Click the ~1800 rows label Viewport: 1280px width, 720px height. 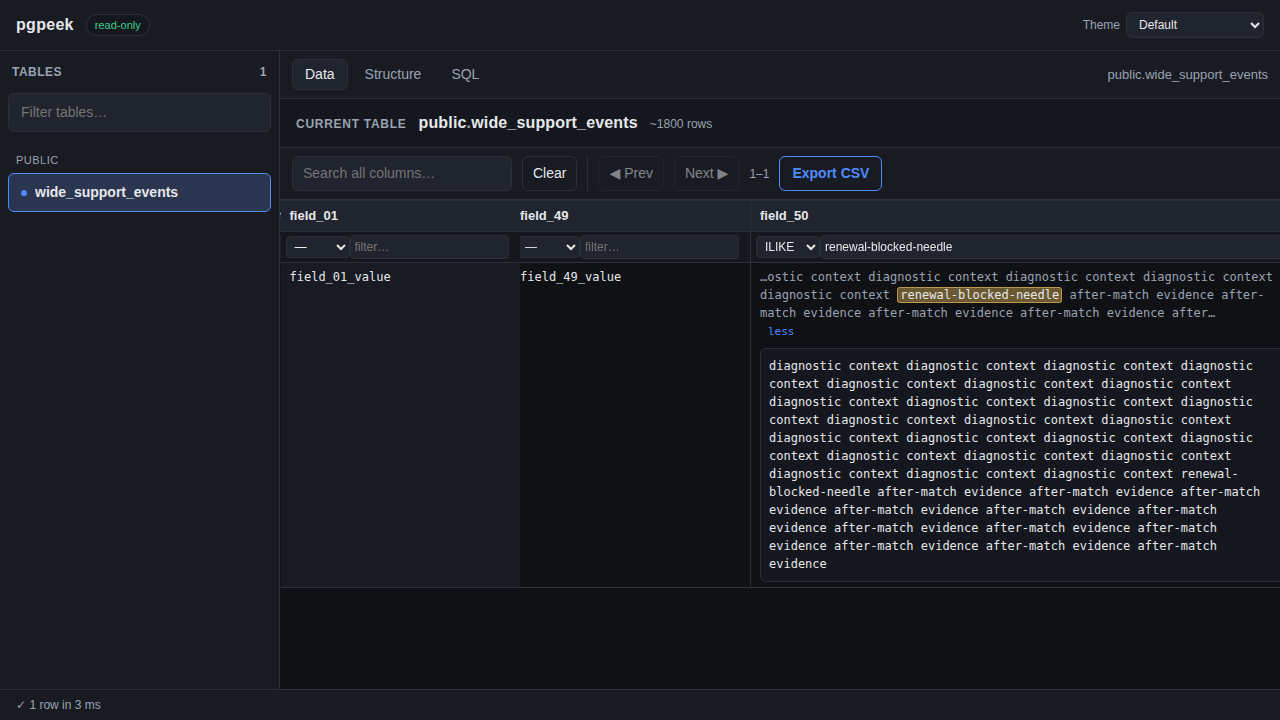tap(681, 124)
